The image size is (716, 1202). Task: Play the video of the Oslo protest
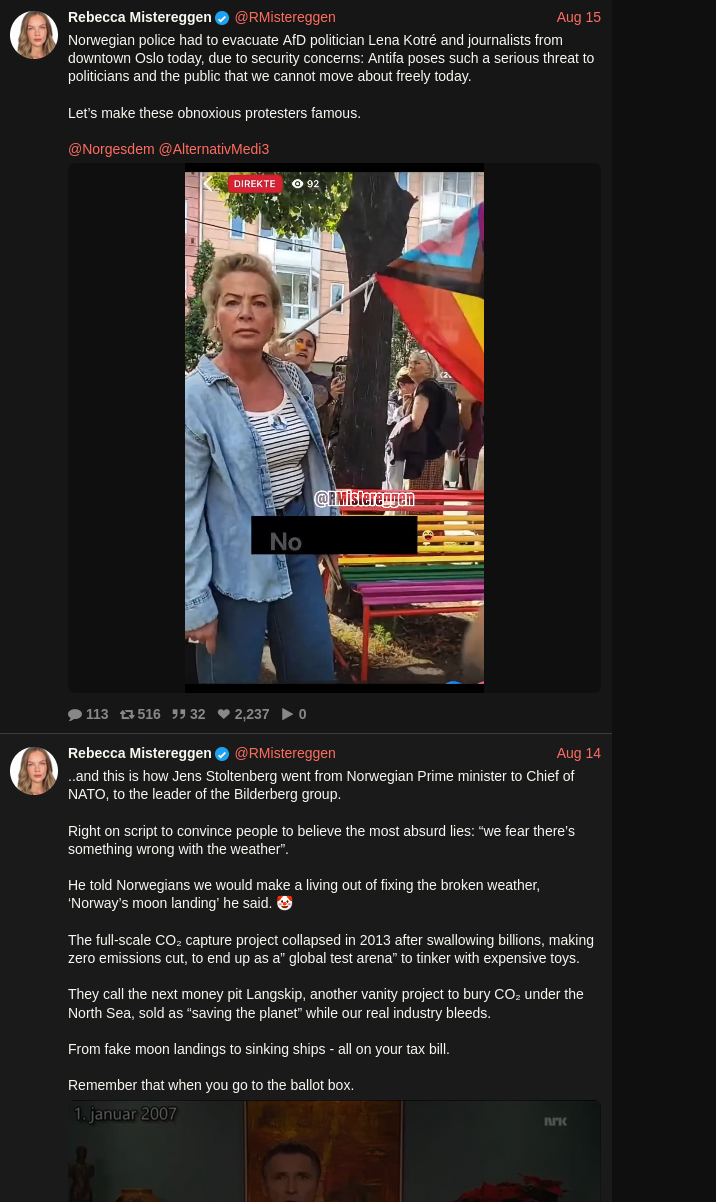tap(335, 428)
